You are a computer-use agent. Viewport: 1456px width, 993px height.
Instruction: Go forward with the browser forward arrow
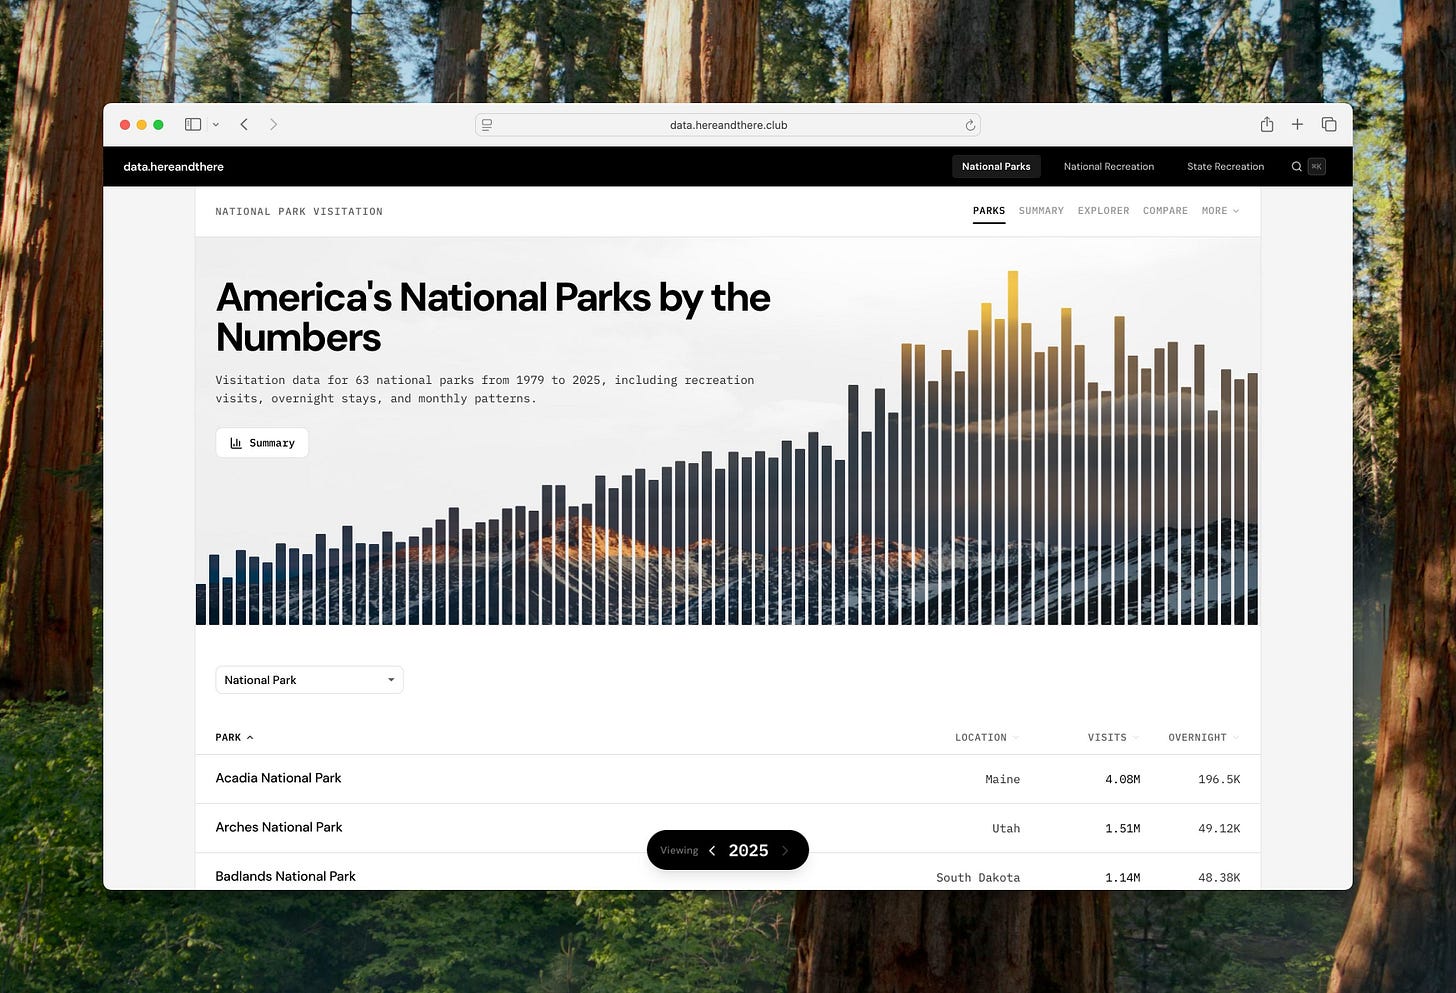tap(273, 125)
